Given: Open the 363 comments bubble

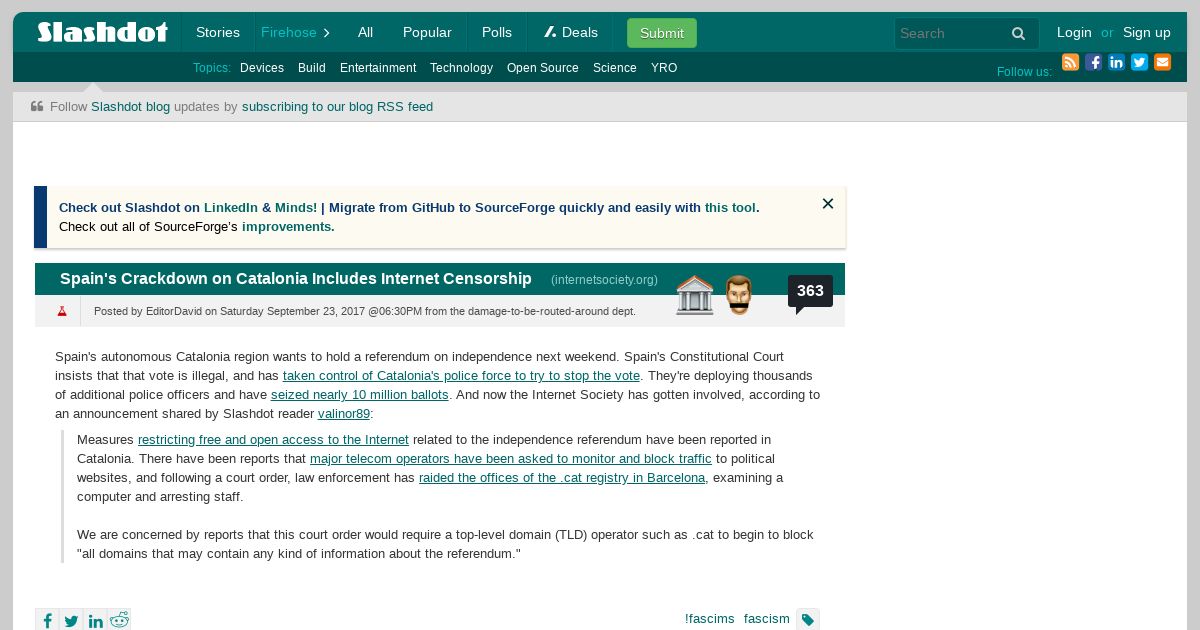Looking at the screenshot, I should tap(810, 291).
